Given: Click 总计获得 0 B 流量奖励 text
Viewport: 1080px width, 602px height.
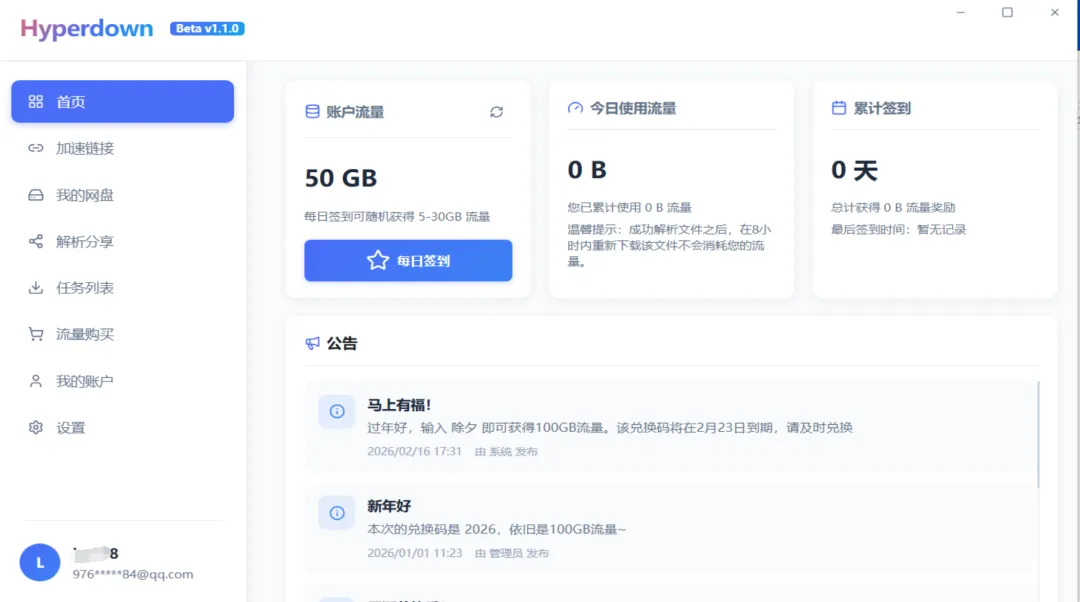Looking at the screenshot, I should [893, 207].
